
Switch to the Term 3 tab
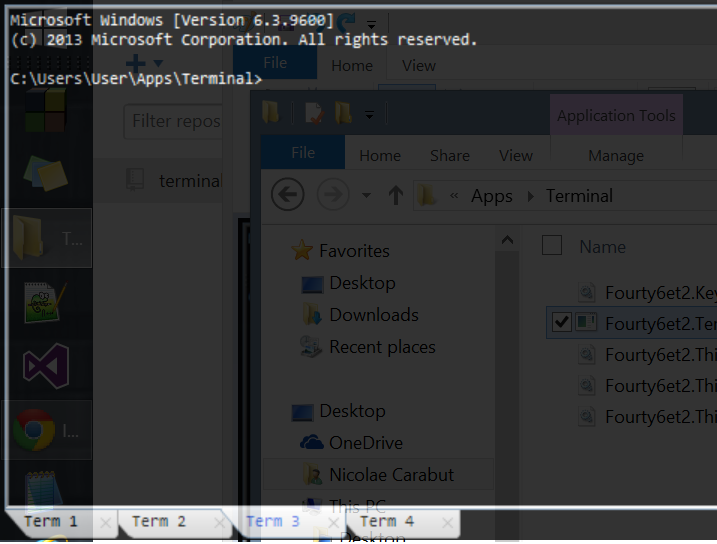coord(273,522)
